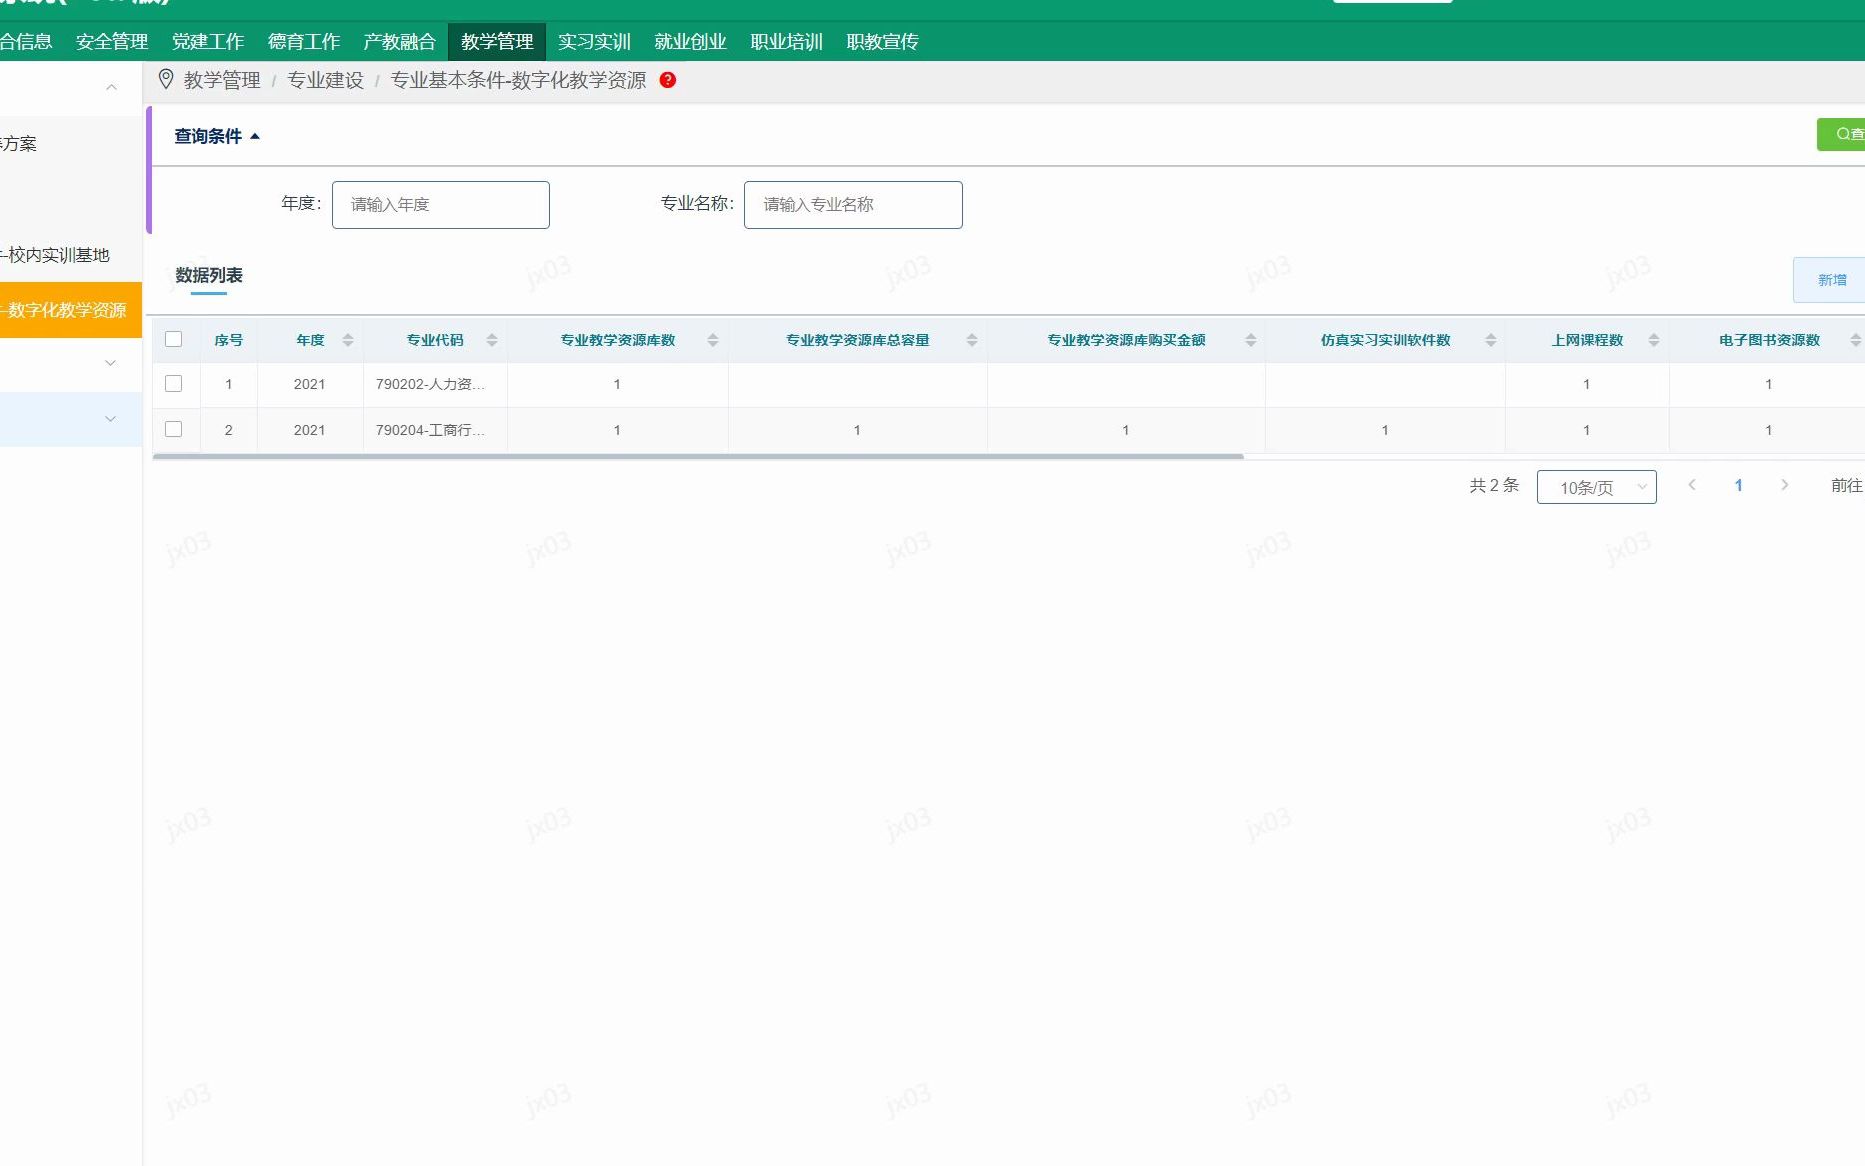This screenshot has width=1865, height=1166.
Task: Switch to the 就业创业 menu
Action: coord(691,42)
